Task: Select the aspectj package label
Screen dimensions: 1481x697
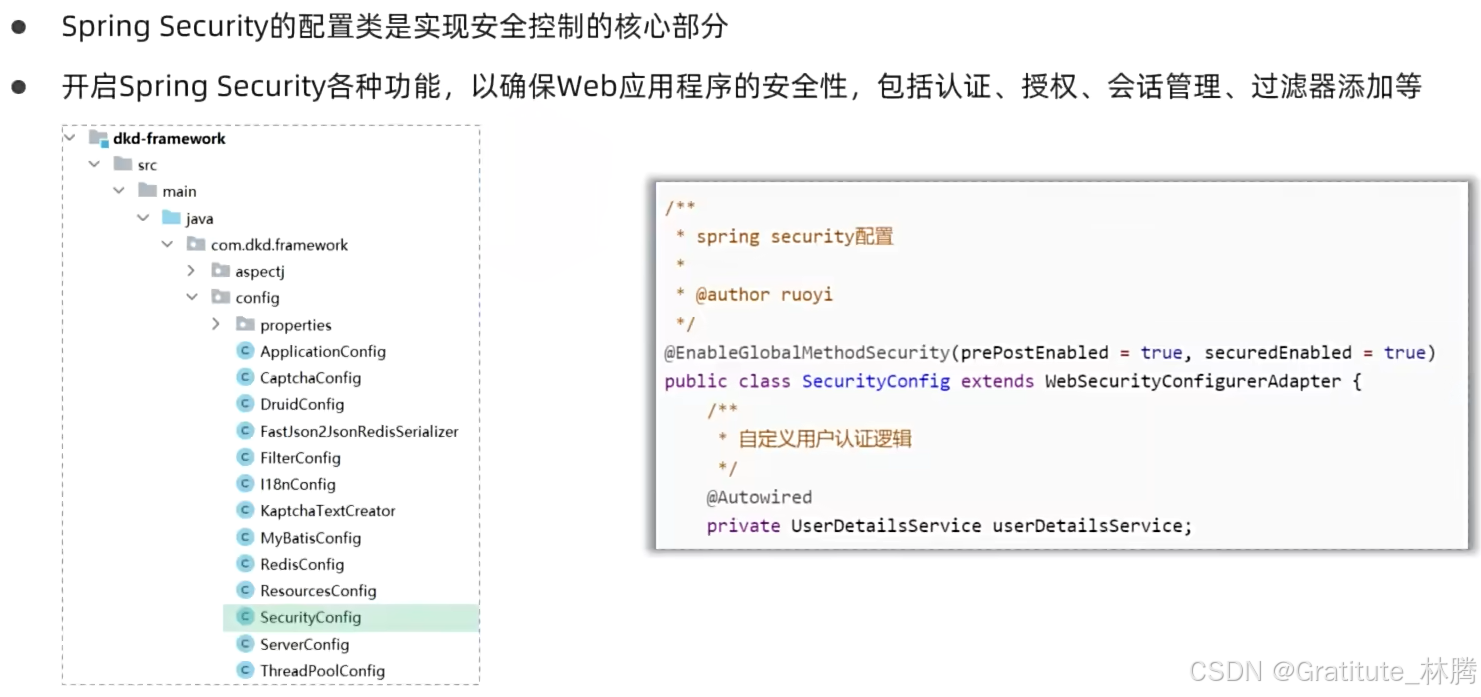Action: pos(260,271)
